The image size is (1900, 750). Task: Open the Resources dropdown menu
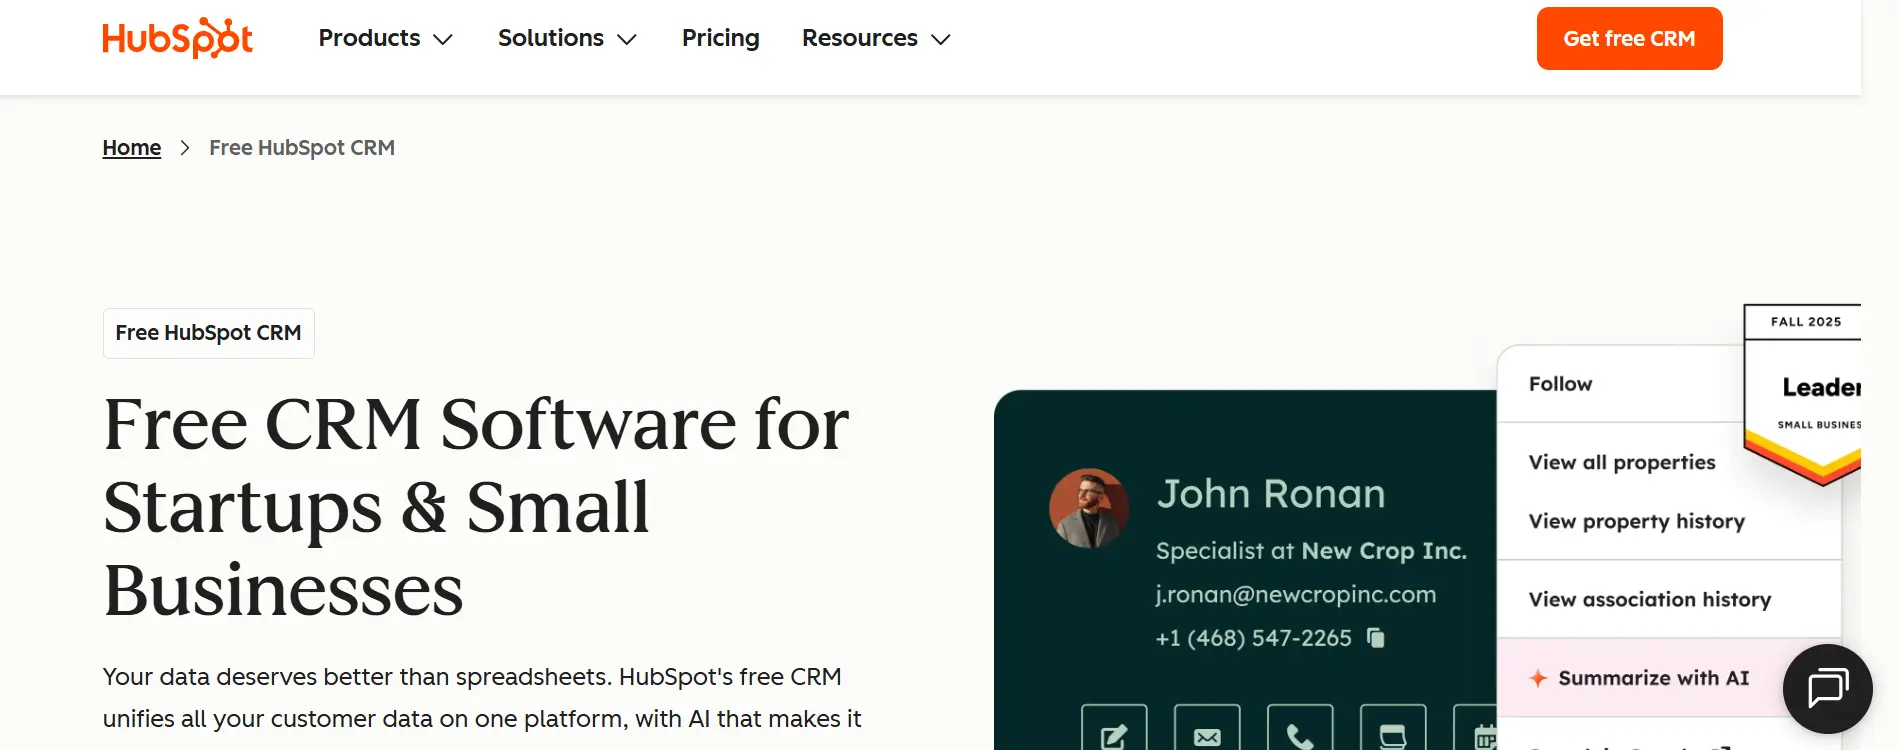coord(875,38)
